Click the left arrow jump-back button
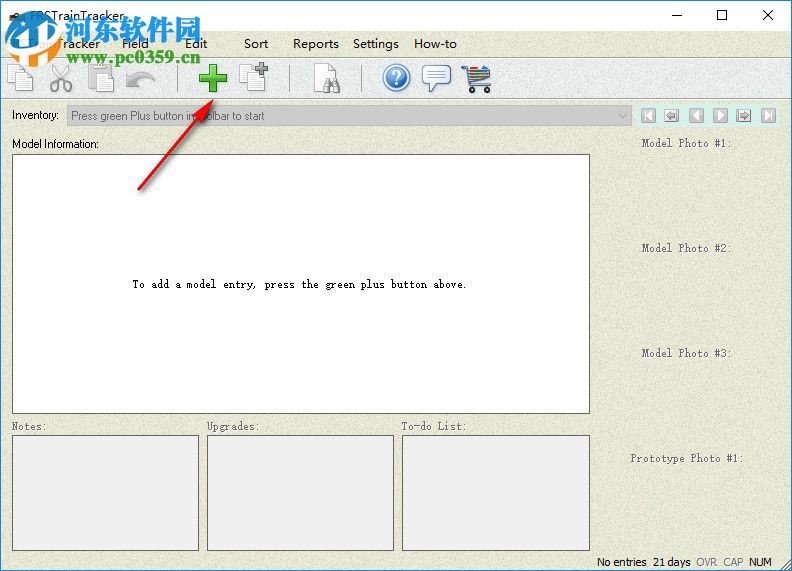 (x=671, y=116)
